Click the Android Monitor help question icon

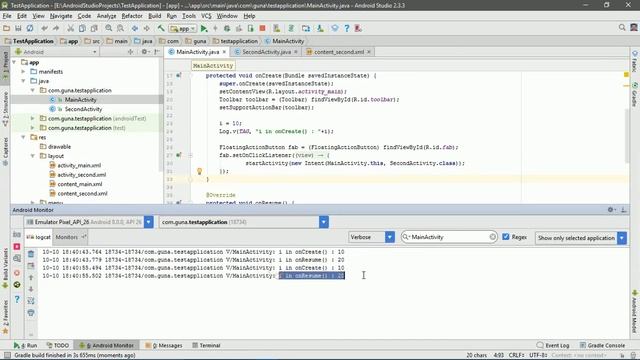click(17, 299)
